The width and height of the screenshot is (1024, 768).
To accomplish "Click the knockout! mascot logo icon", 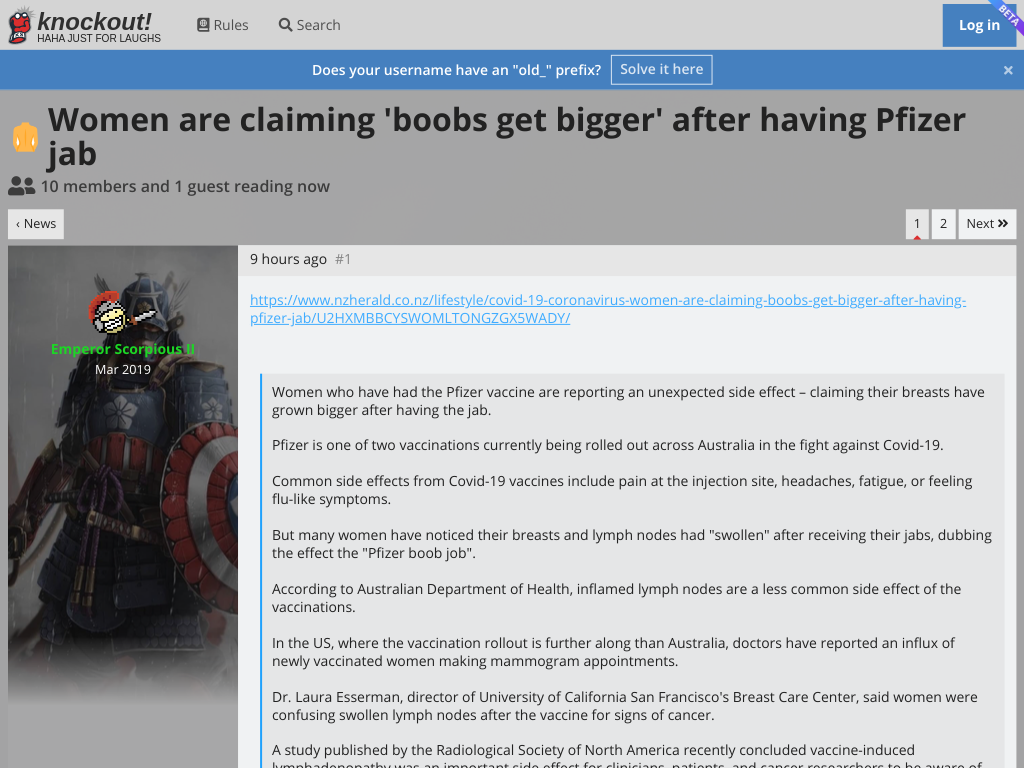I will [20, 25].
